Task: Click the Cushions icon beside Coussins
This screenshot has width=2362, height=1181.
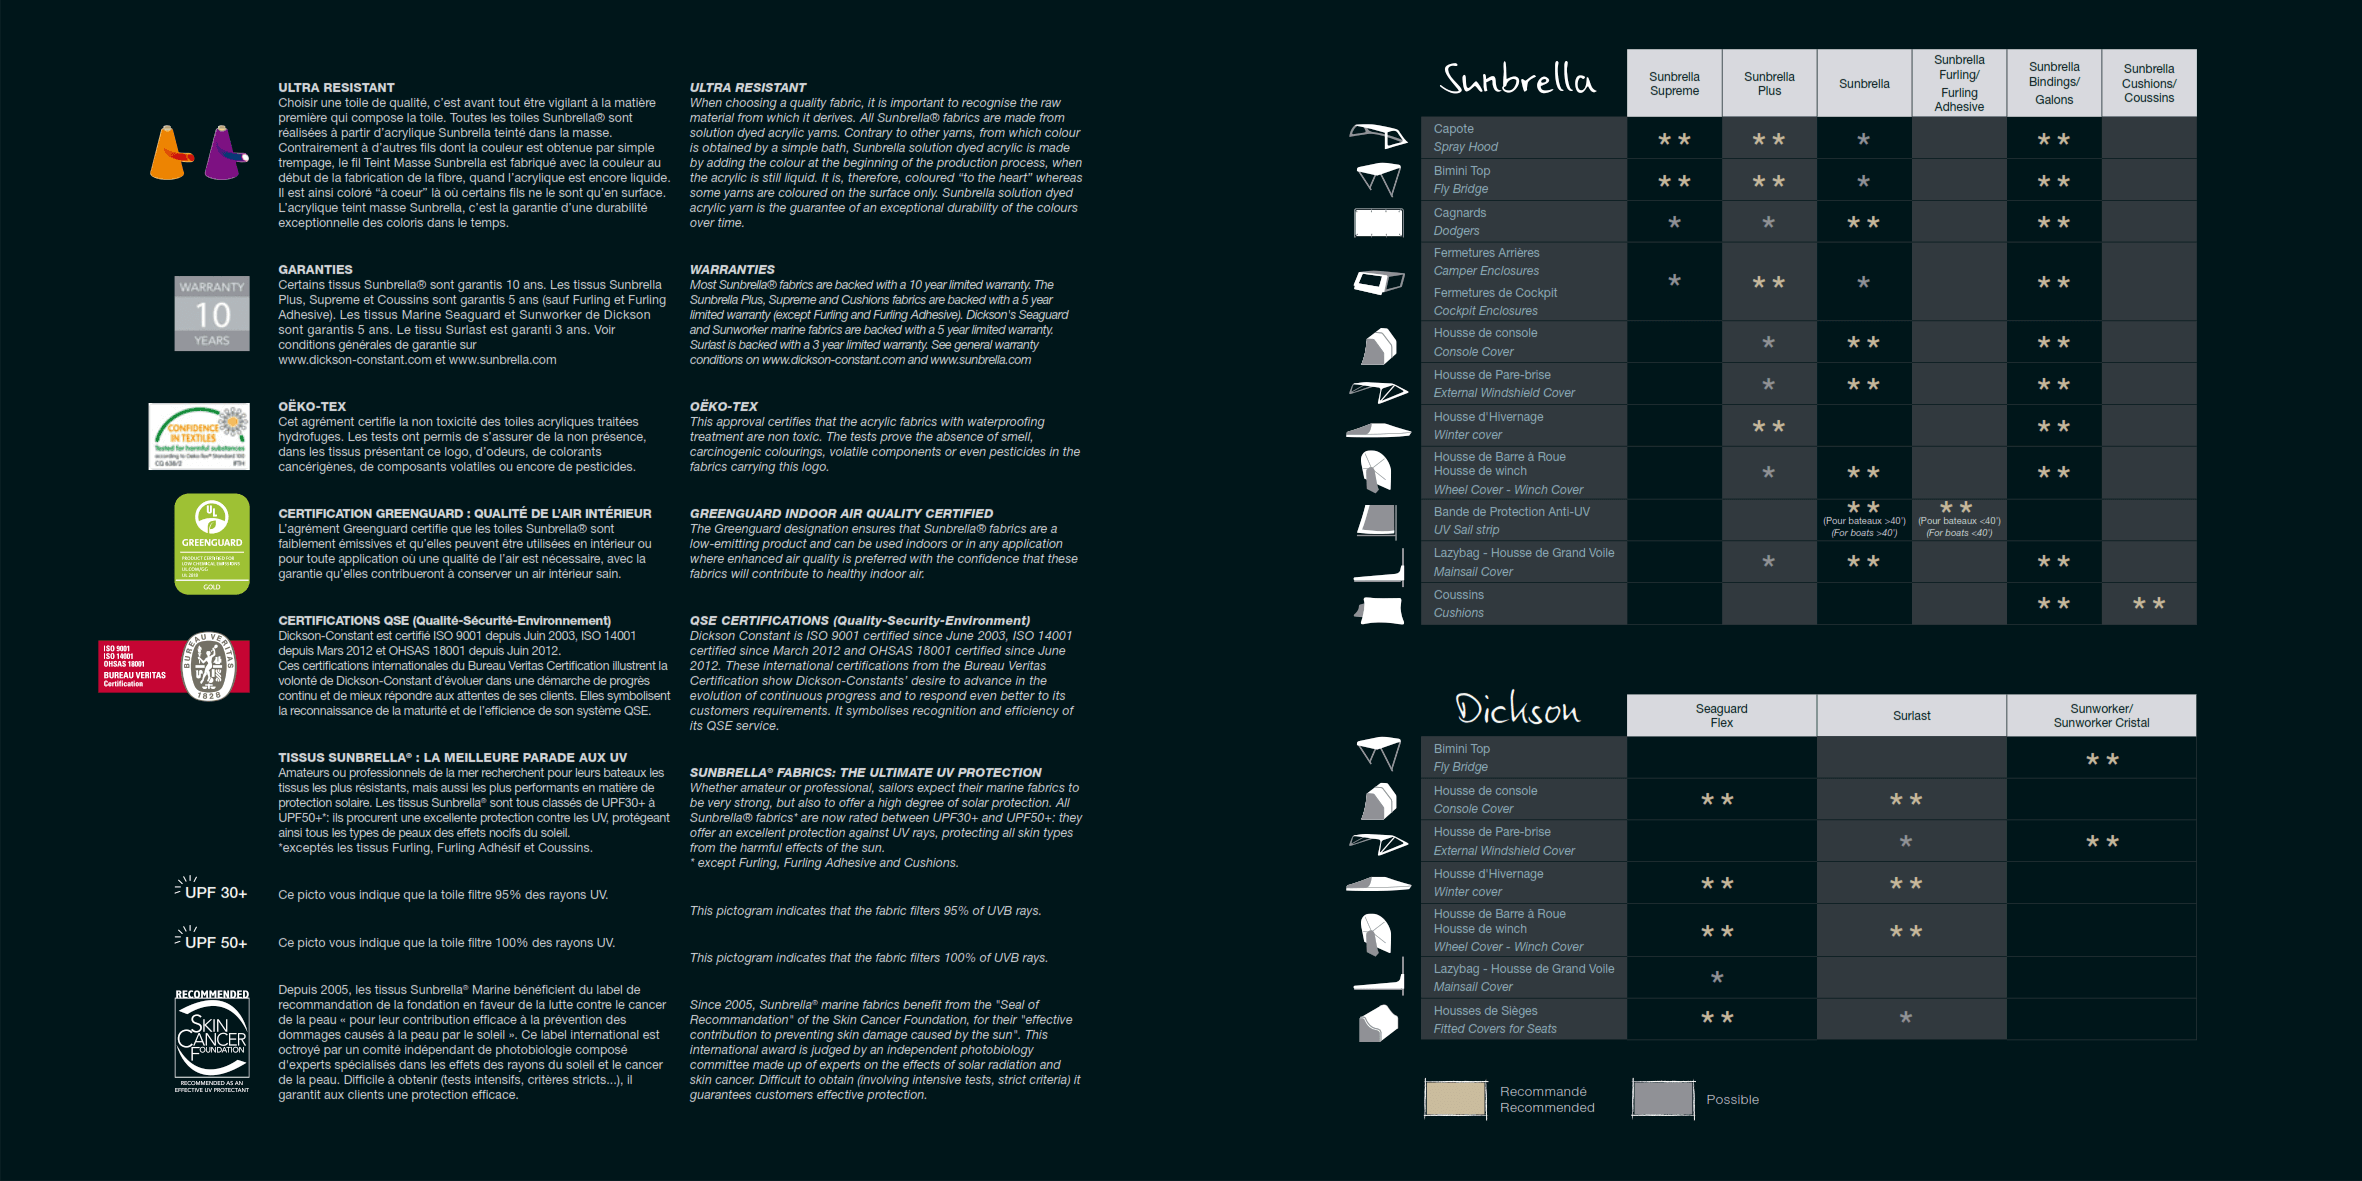Action: [1379, 610]
